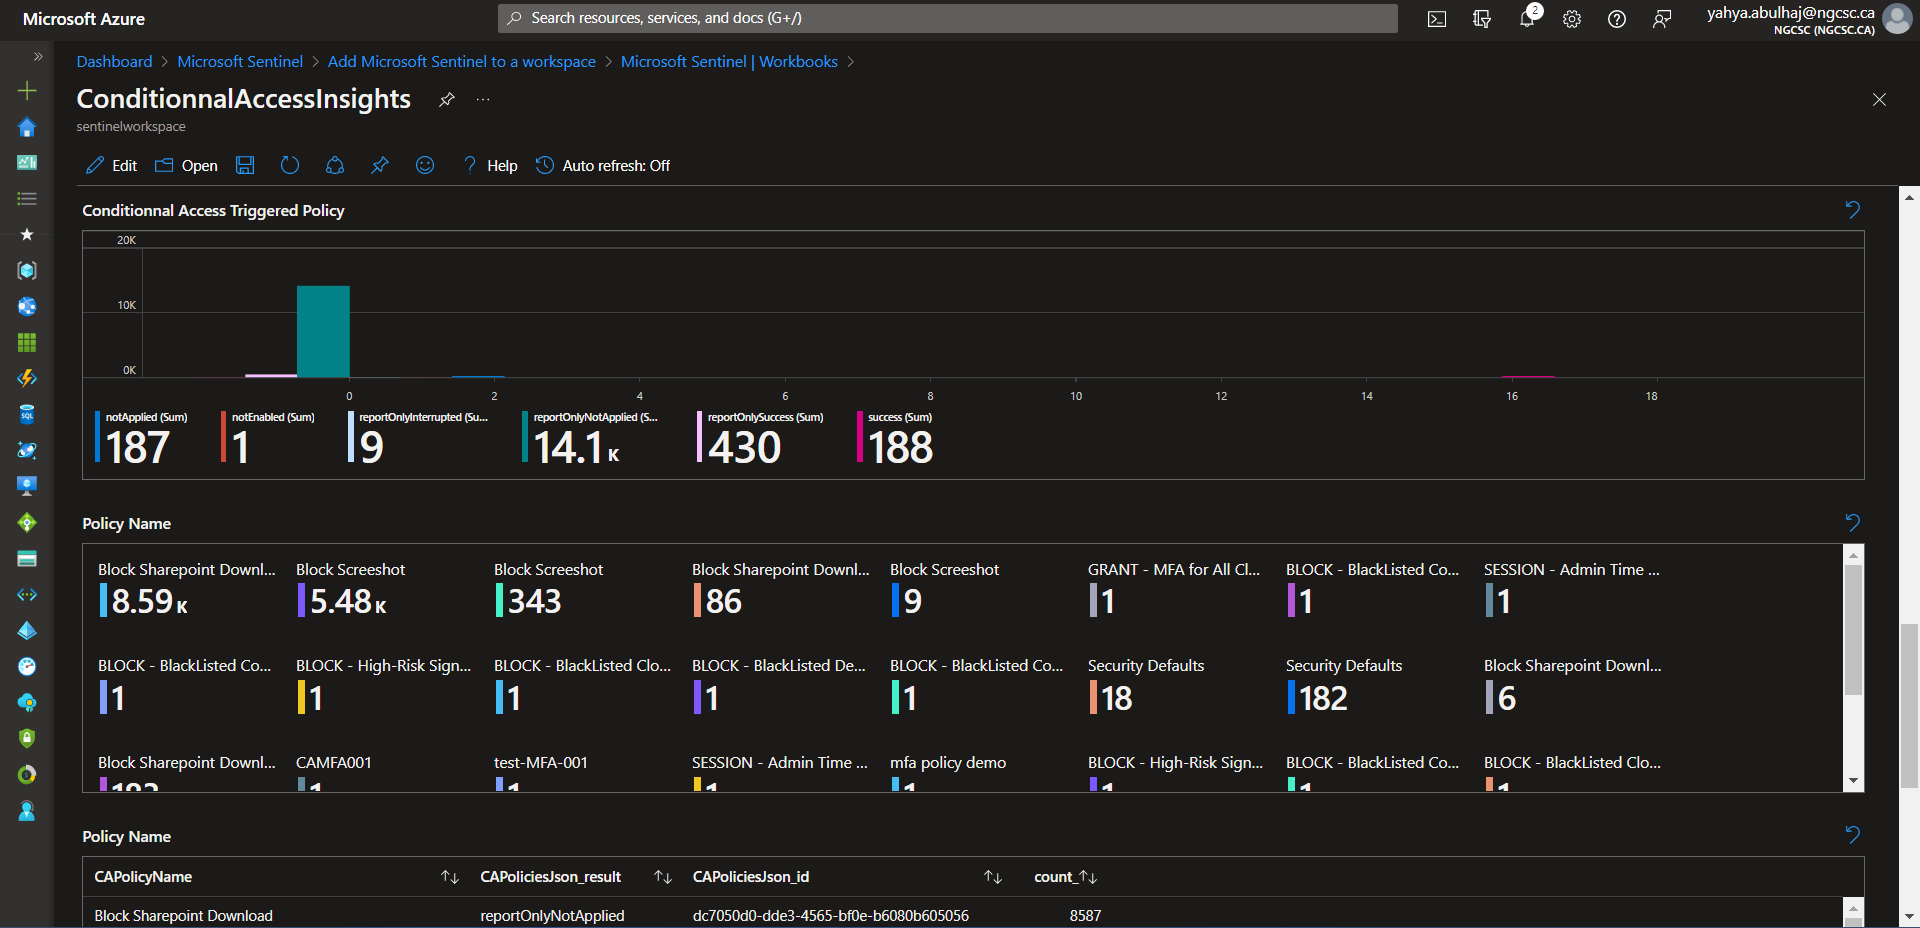Sort by count_ column arrows
This screenshot has width=1920, height=928.
tap(1088, 877)
